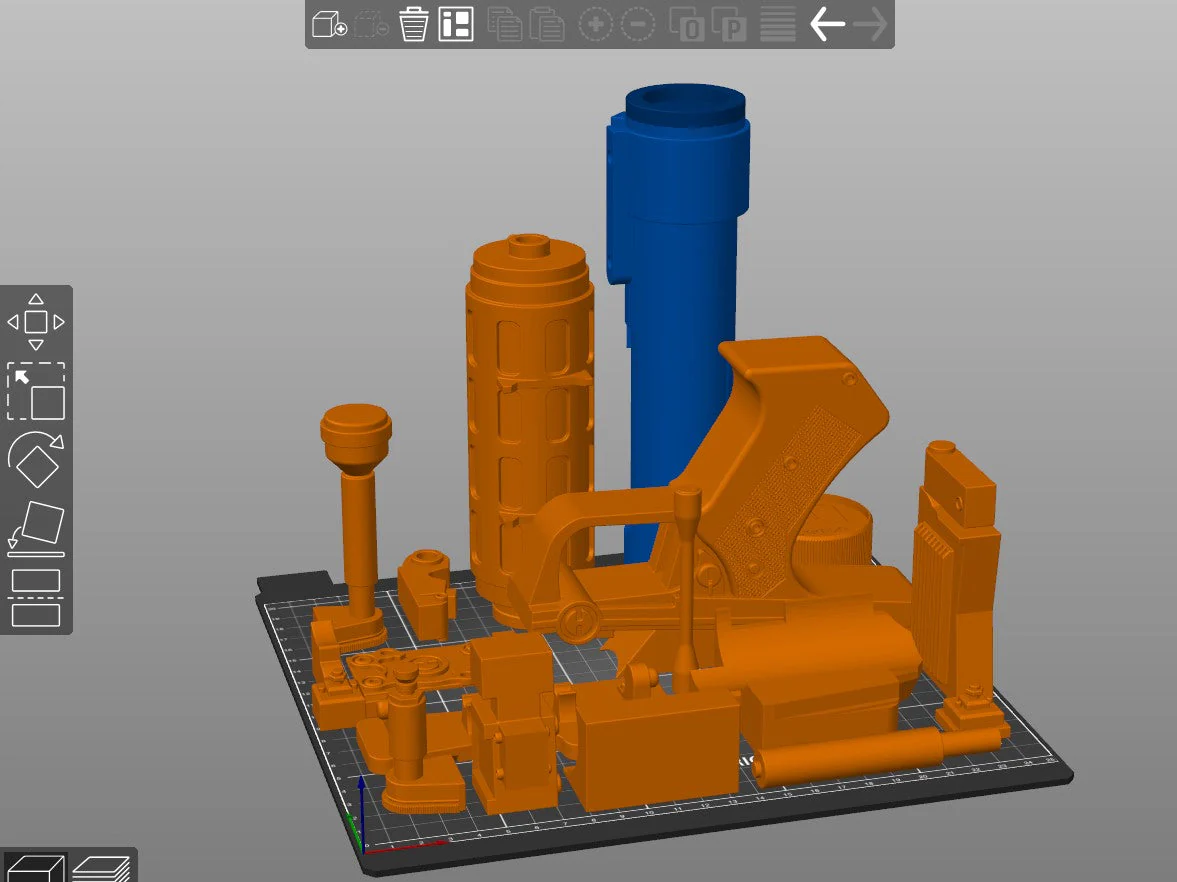This screenshot has height=882, width=1177.
Task: Delete all objects with trash icon
Action: point(413,24)
